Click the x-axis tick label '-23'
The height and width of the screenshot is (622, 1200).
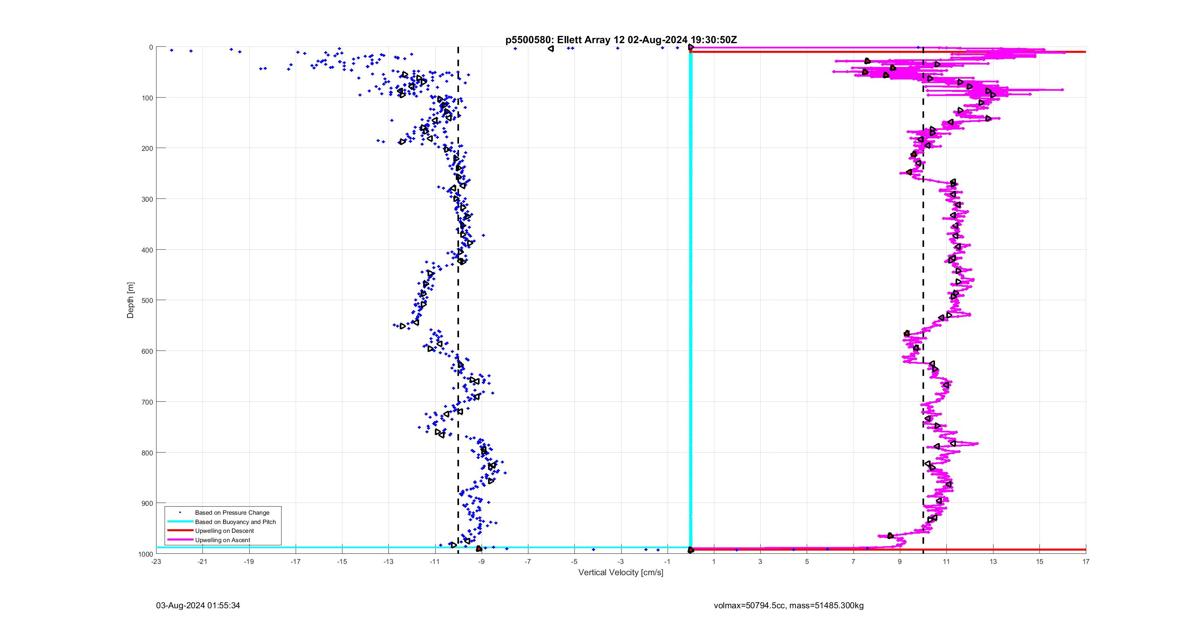156,562
